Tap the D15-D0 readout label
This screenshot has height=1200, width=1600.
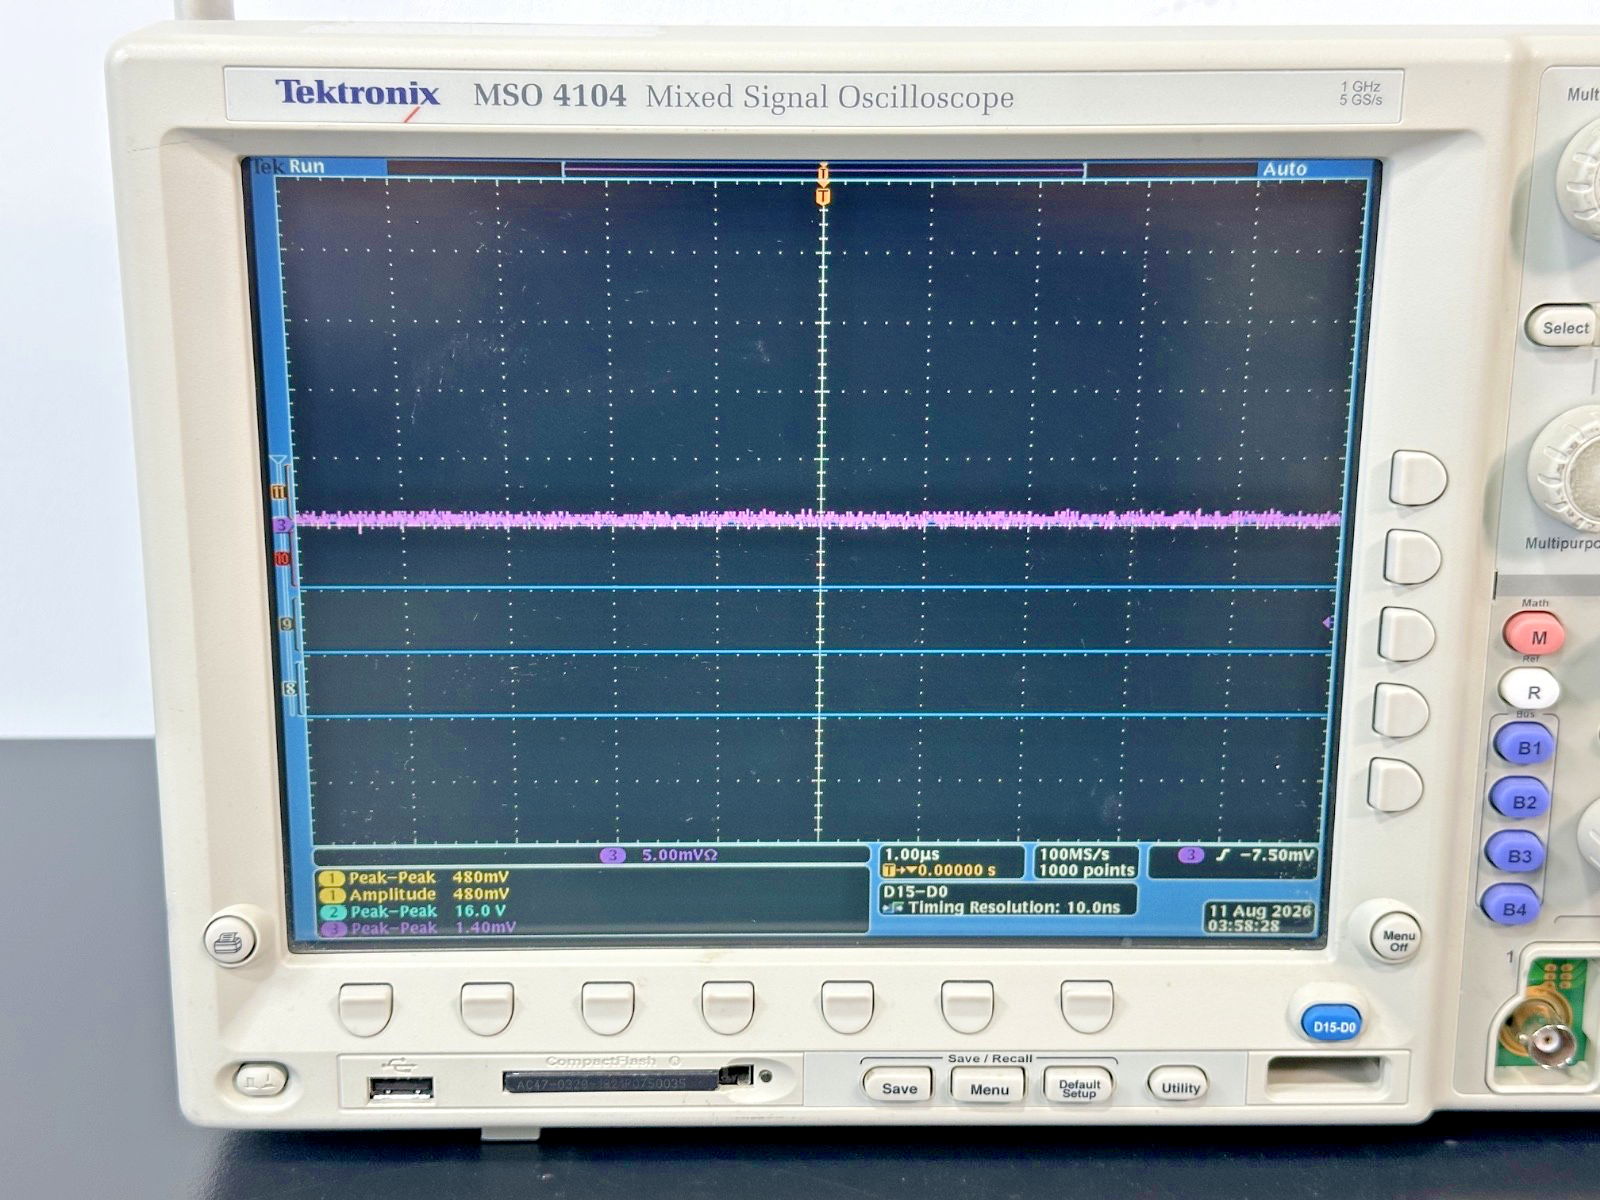click(x=915, y=891)
